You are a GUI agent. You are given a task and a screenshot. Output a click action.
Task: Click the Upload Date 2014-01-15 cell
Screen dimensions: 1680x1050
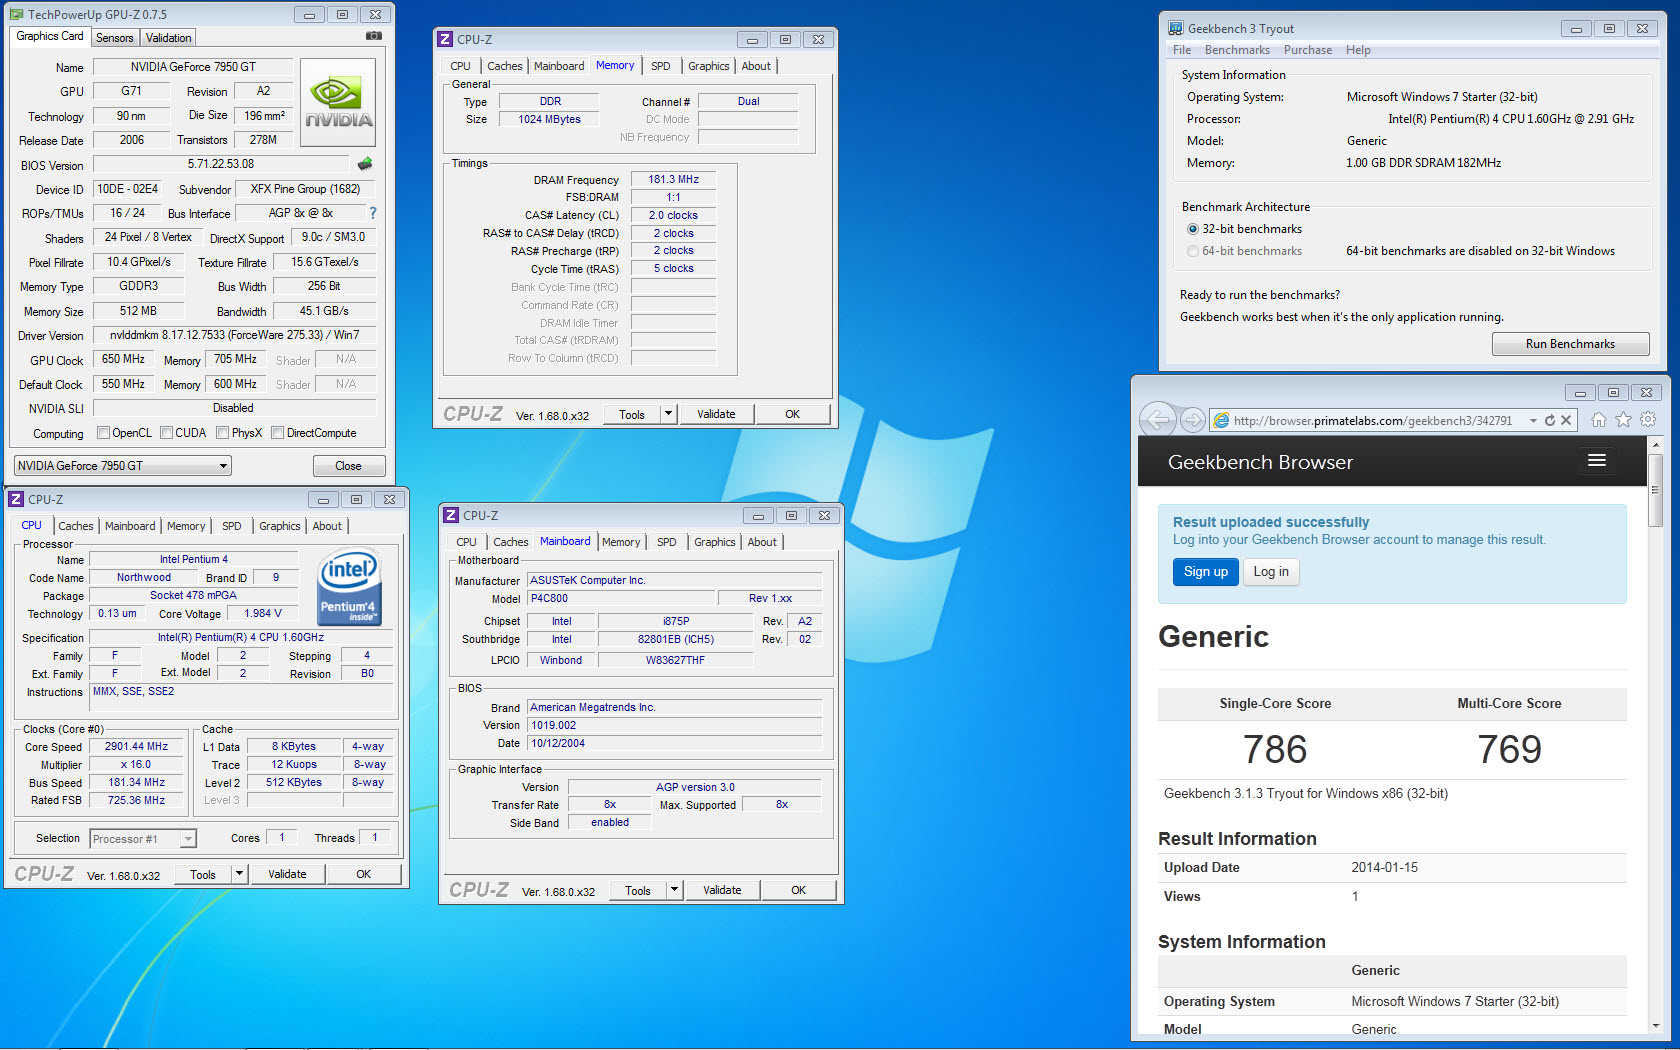pyautogui.click(x=1385, y=868)
